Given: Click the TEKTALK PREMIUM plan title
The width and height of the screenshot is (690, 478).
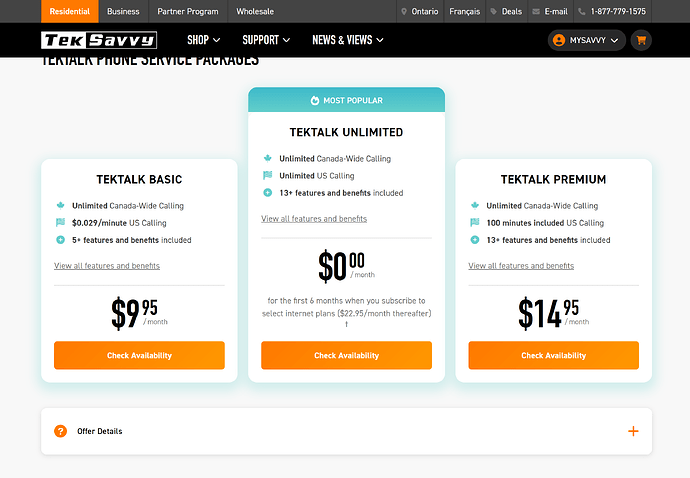Looking at the screenshot, I should (554, 180).
